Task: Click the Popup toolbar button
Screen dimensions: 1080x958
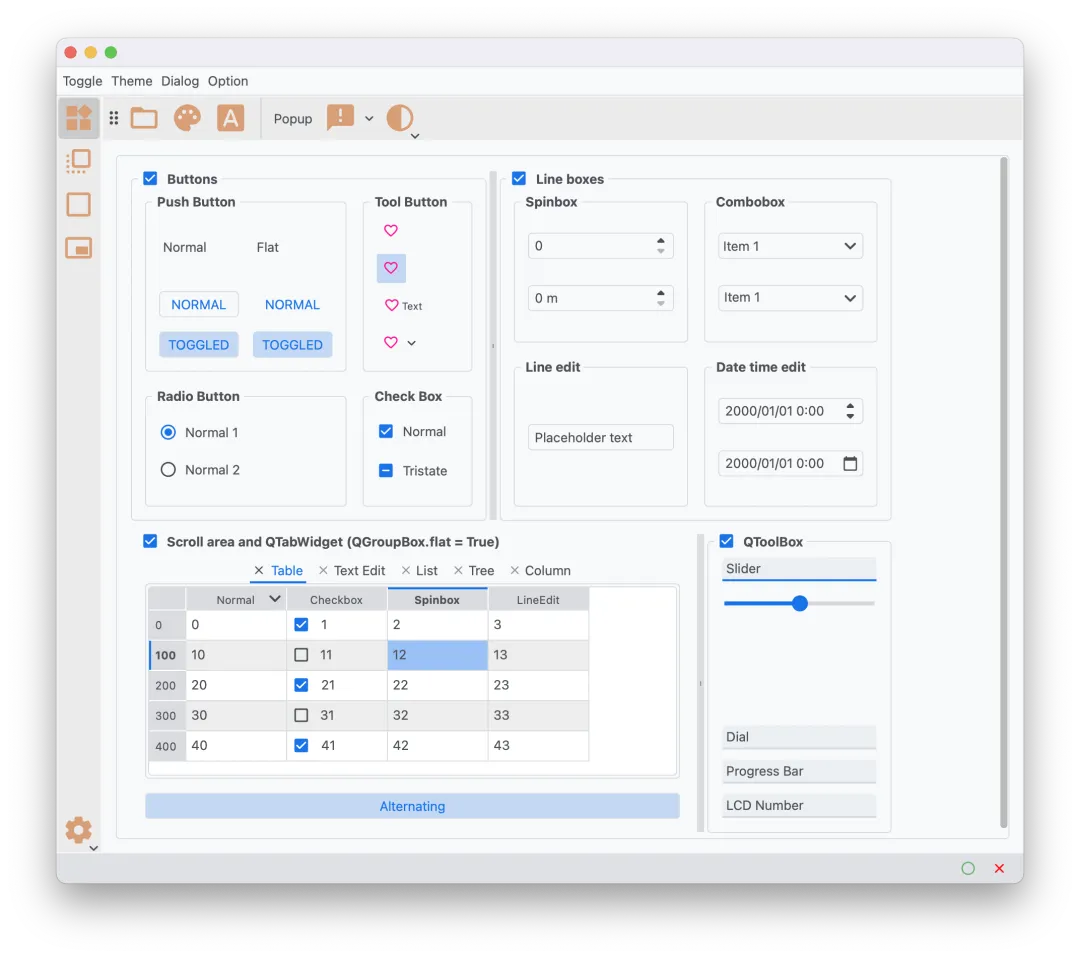Action: point(293,119)
